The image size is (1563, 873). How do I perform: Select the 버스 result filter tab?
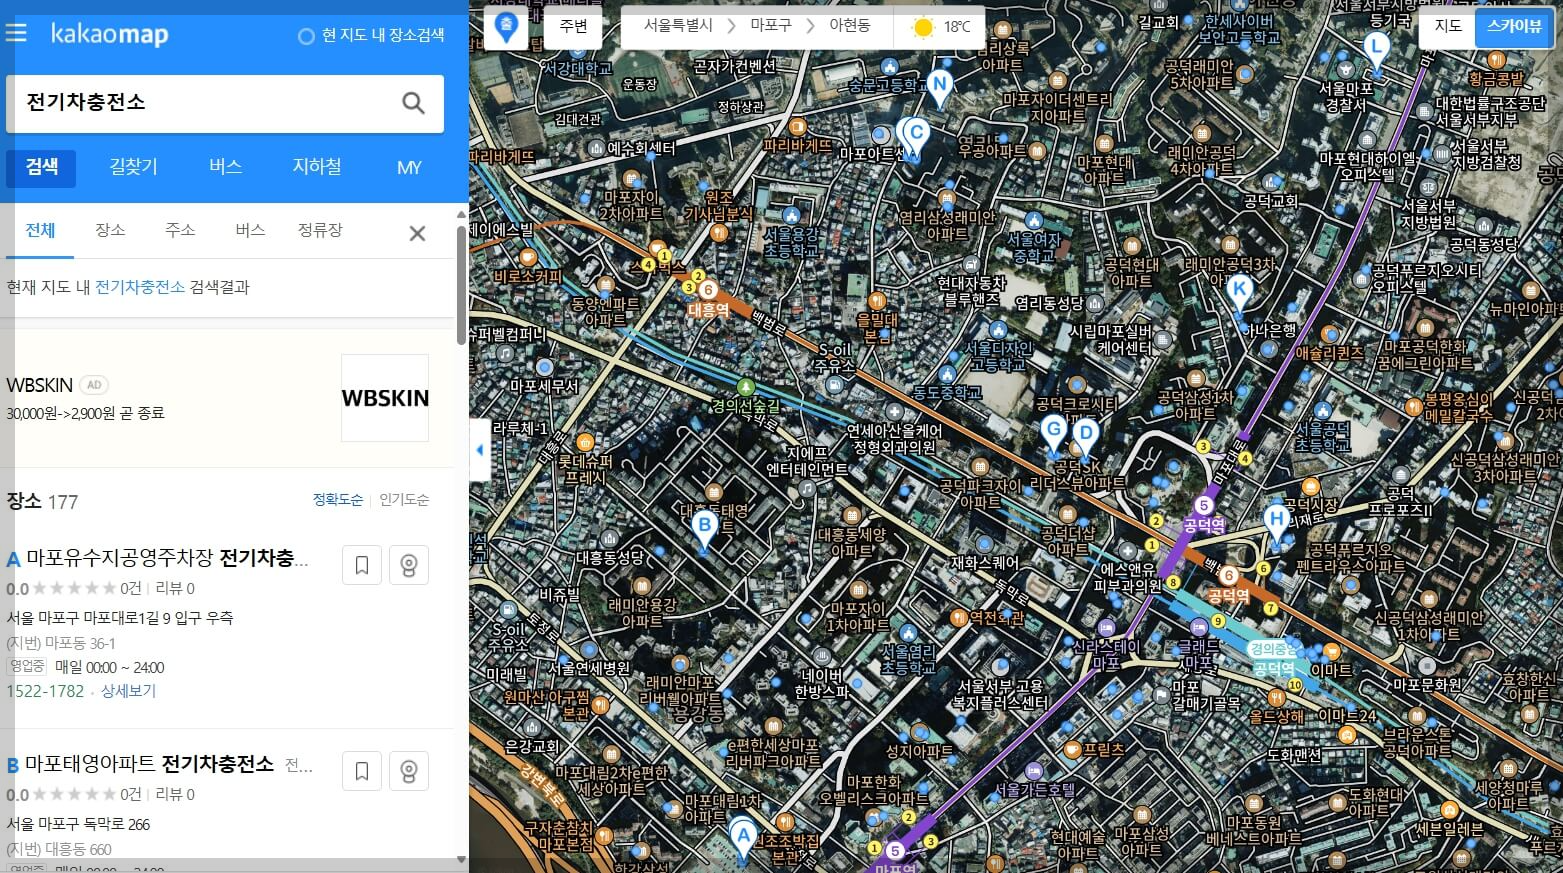click(250, 230)
